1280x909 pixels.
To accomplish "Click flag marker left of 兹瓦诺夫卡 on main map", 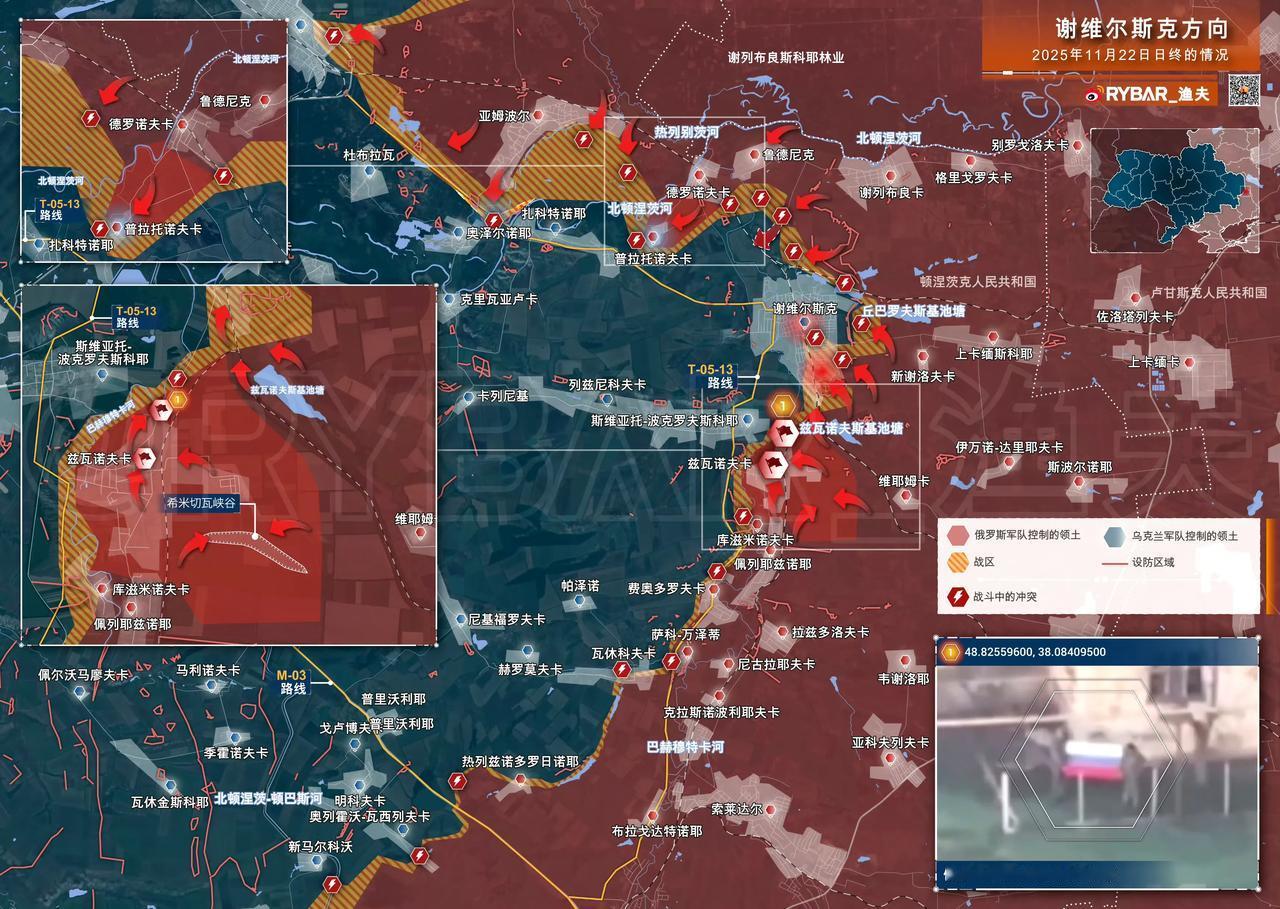I will tap(772, 465).
